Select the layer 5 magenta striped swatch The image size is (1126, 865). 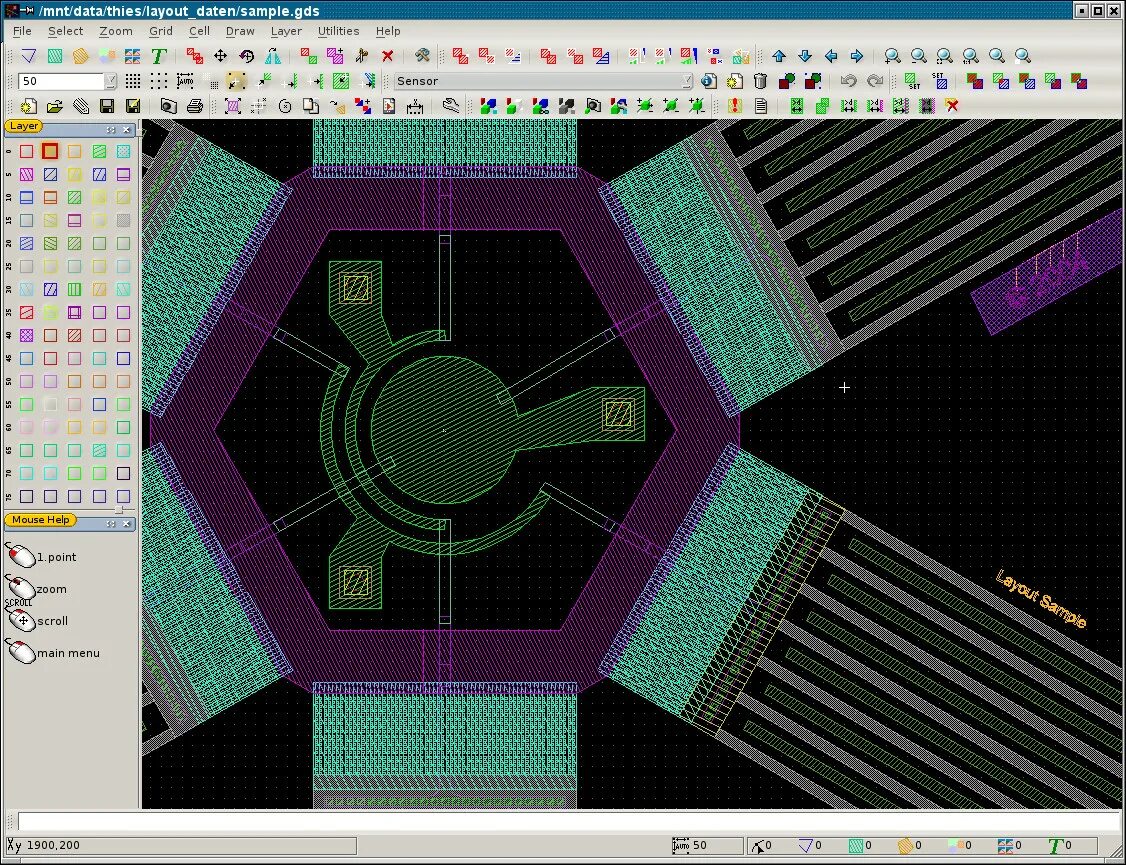27,174
